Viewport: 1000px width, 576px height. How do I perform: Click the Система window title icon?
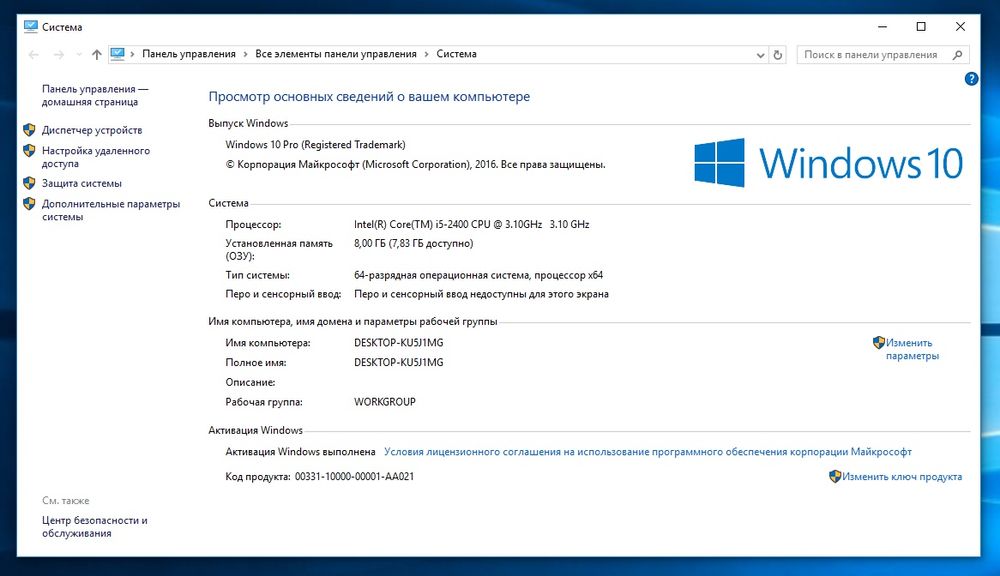tap(31, 27)
